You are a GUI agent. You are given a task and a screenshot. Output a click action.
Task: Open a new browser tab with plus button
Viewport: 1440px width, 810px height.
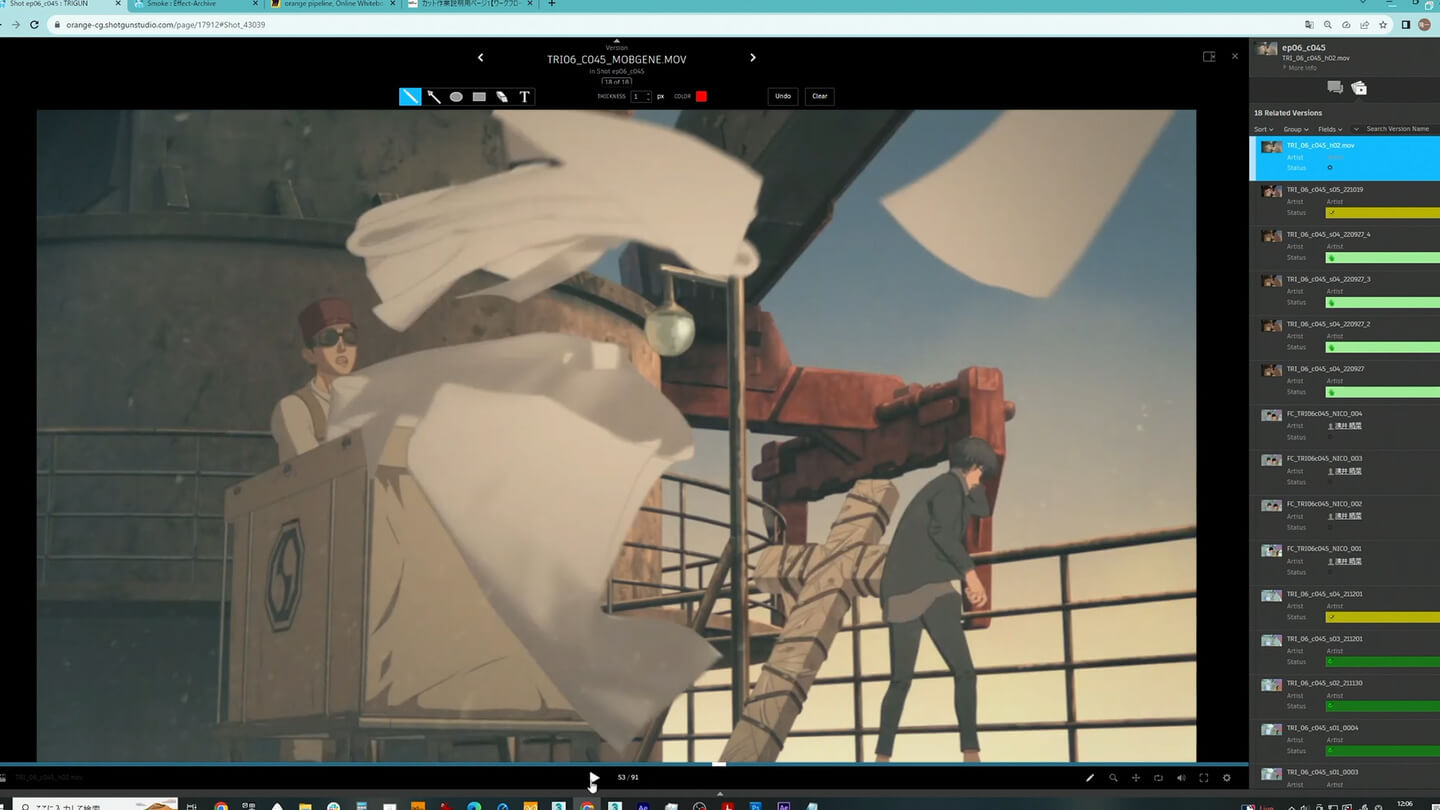(551, 4)
